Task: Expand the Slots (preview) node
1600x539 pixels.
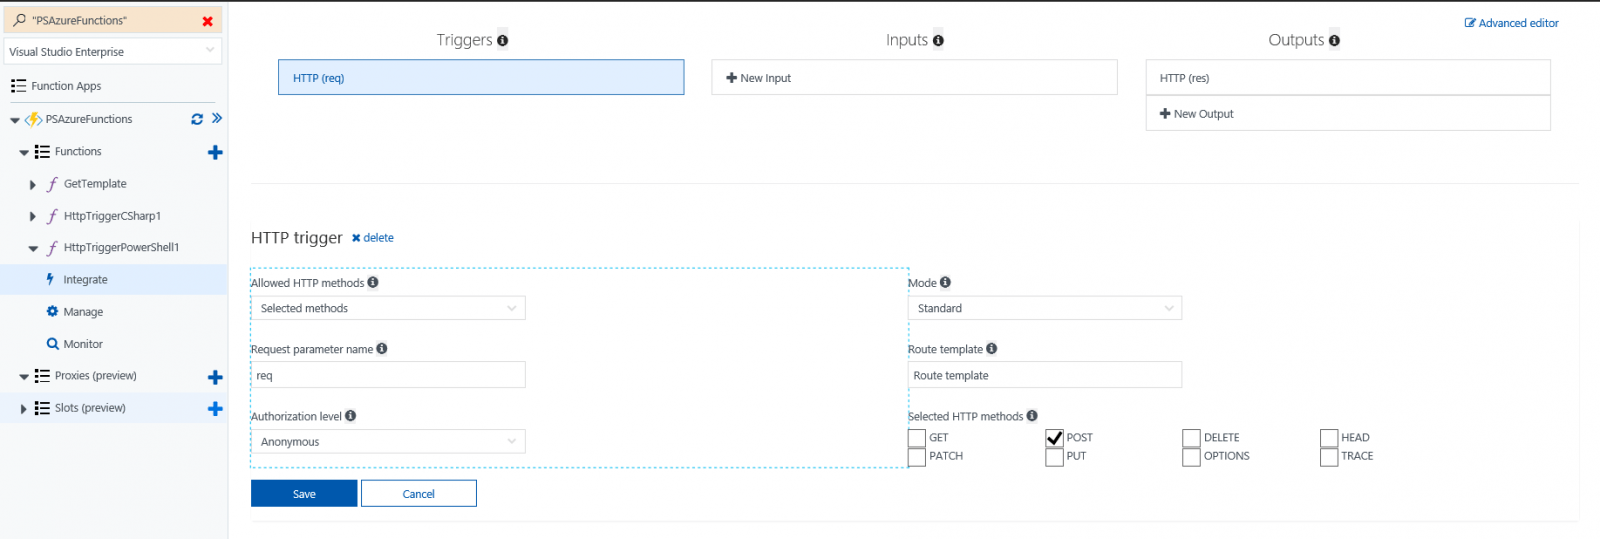Action: coord(24,409)
